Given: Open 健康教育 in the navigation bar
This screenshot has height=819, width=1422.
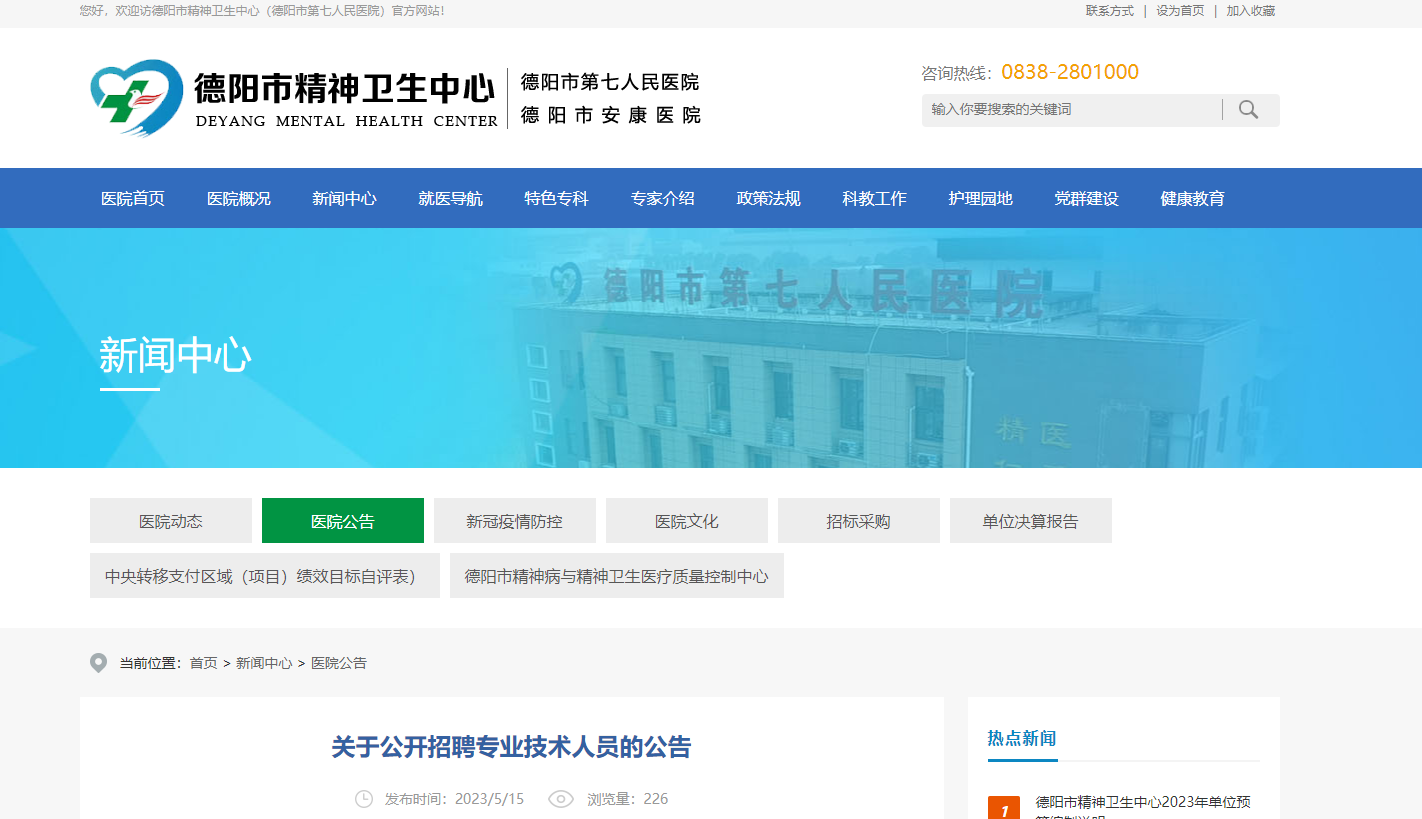Looking at the screenshot, I should [1192, 198].
